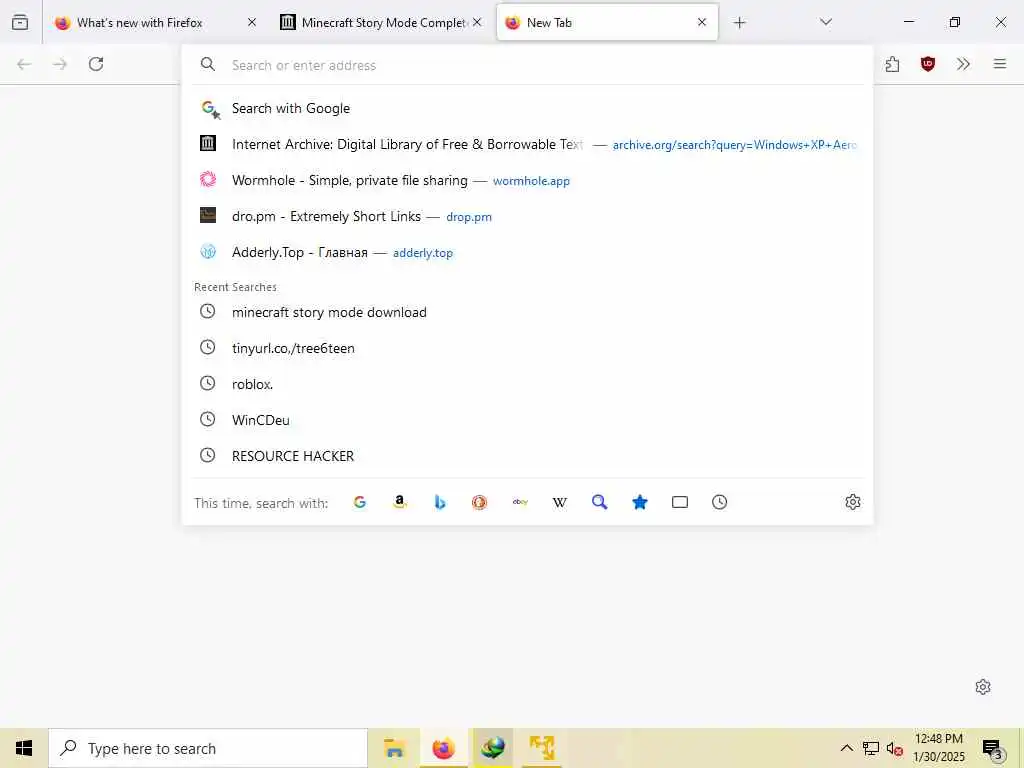Close the What's new with Firefox tab
The height and width of the screenshot is (768, 1024).
pos(252,22)
